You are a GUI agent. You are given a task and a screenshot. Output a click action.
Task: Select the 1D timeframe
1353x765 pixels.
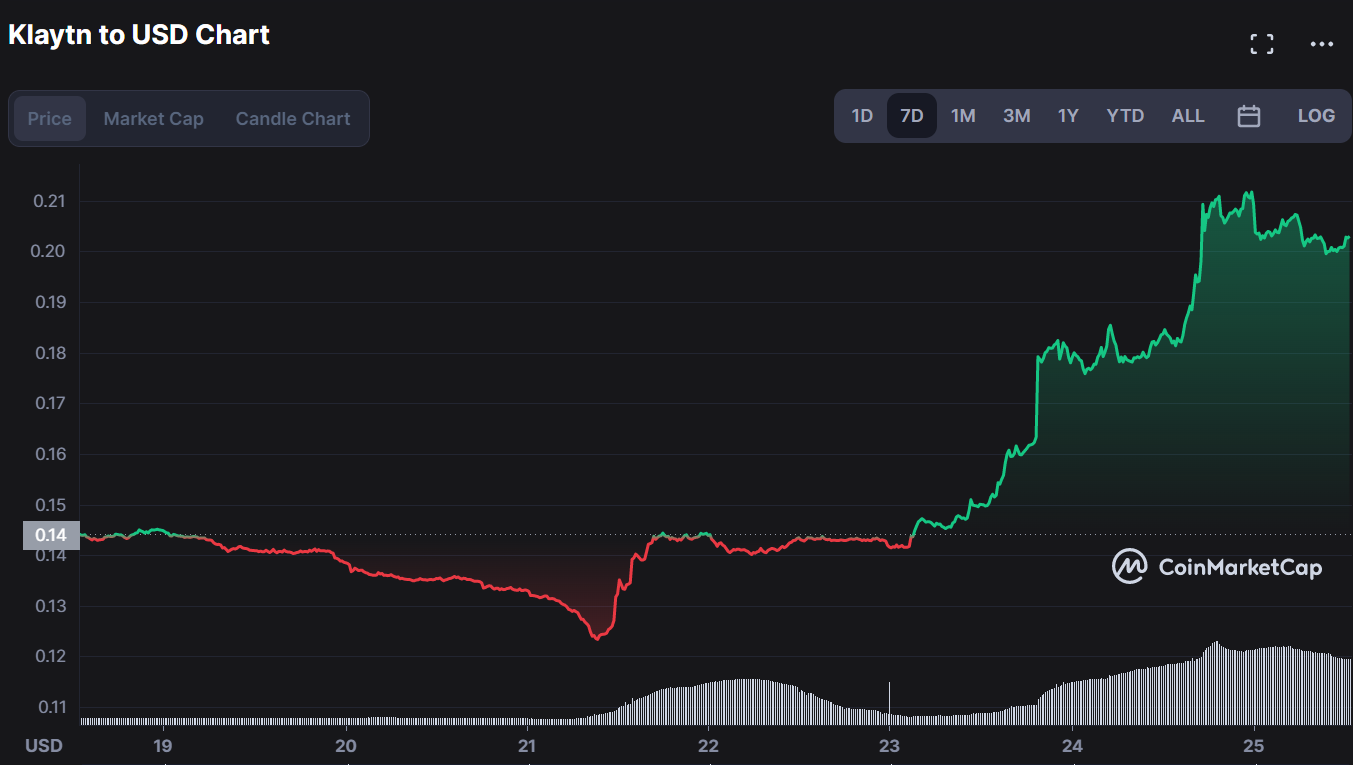pos(862,116)
